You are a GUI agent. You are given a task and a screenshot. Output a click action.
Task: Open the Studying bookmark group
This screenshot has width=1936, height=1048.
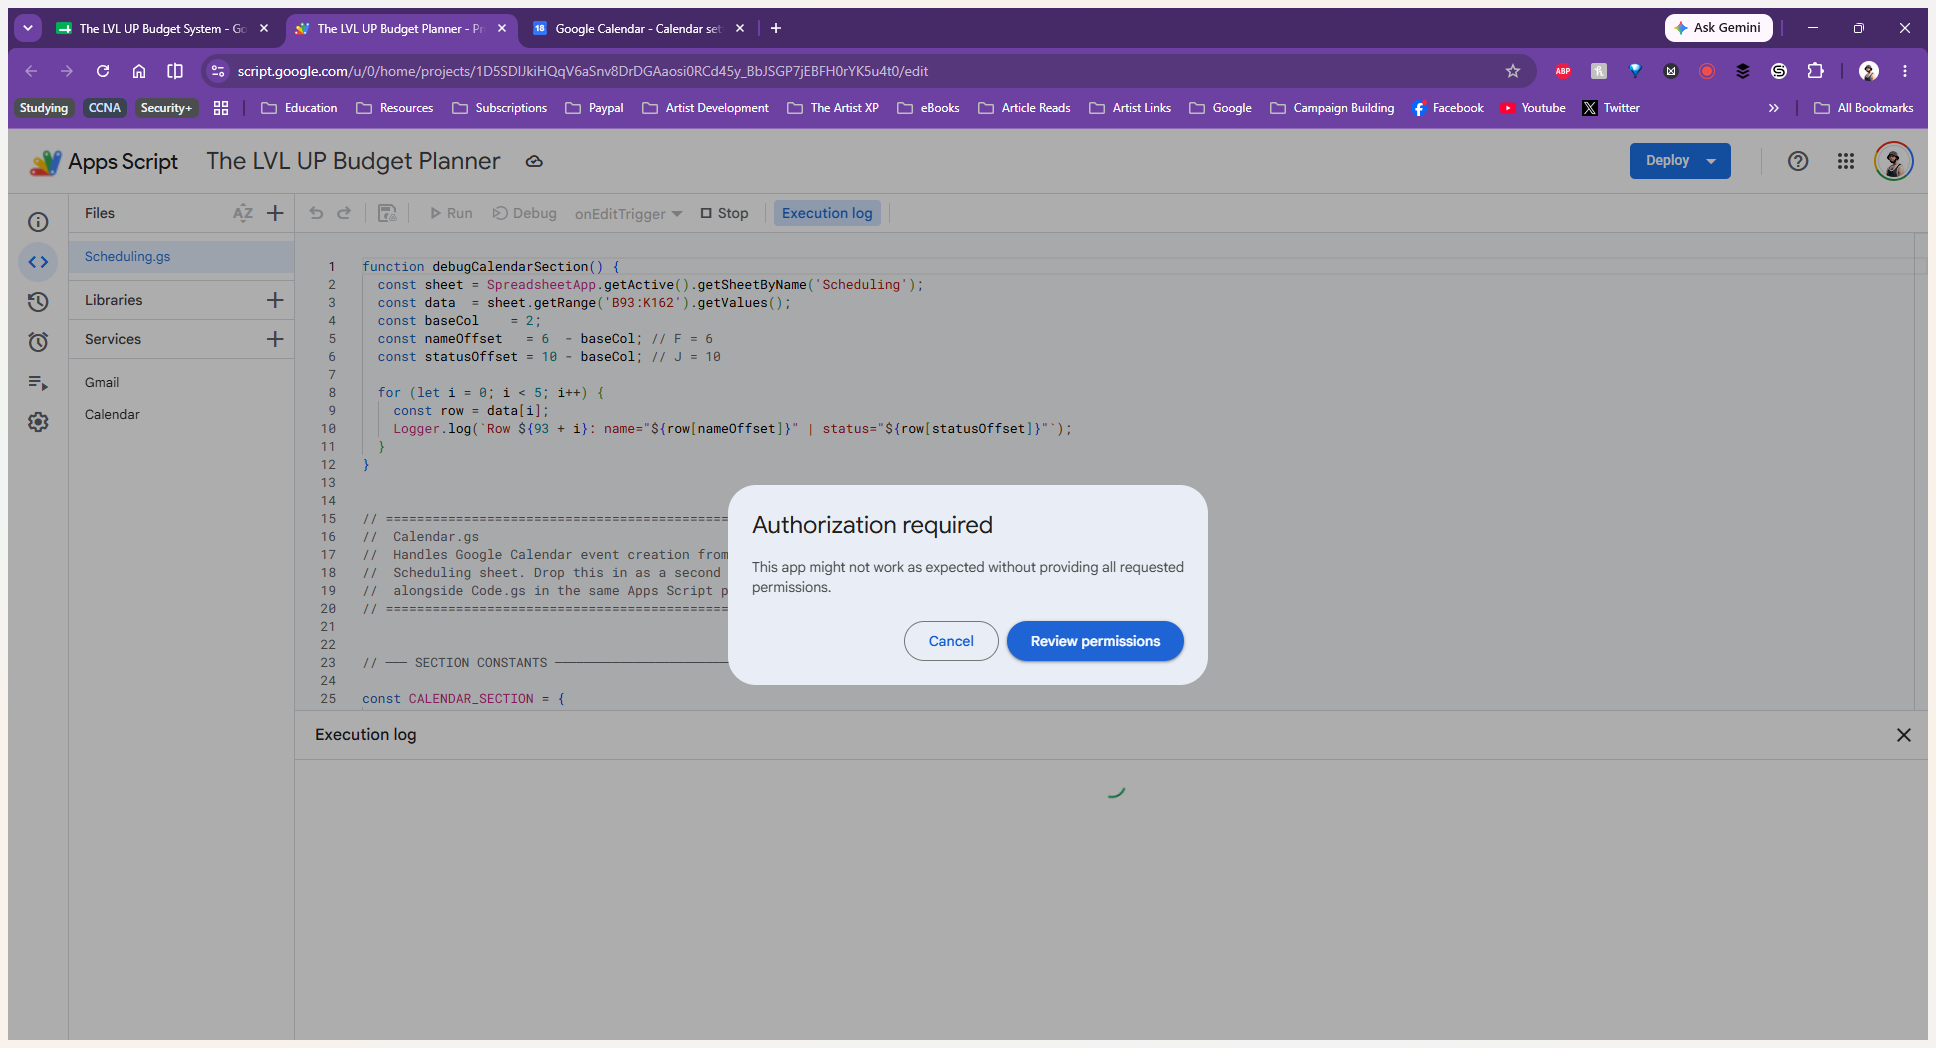tap(44, 108)
